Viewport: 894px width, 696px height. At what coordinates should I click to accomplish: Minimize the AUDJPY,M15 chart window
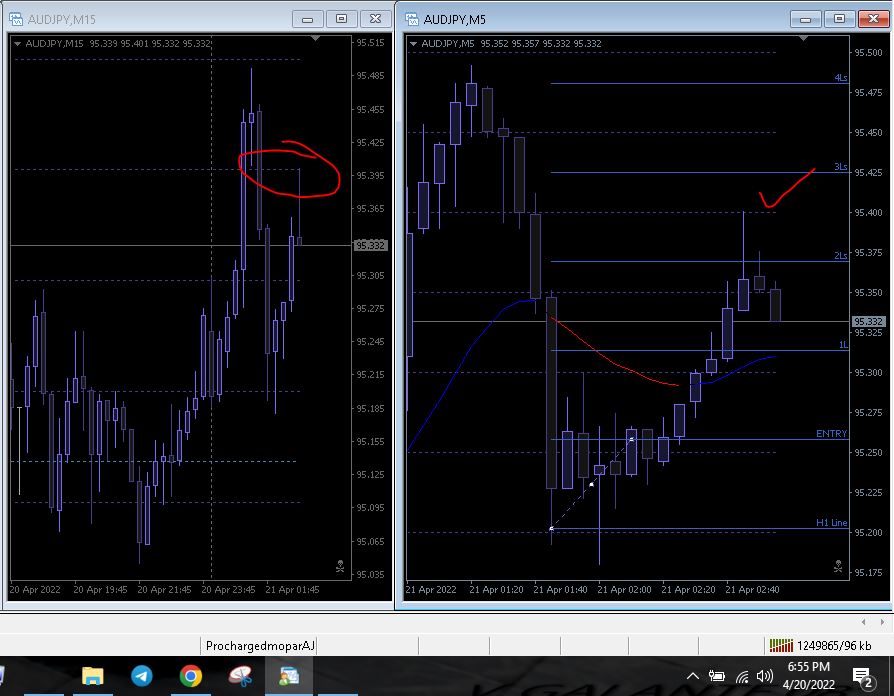coord(307,19)
